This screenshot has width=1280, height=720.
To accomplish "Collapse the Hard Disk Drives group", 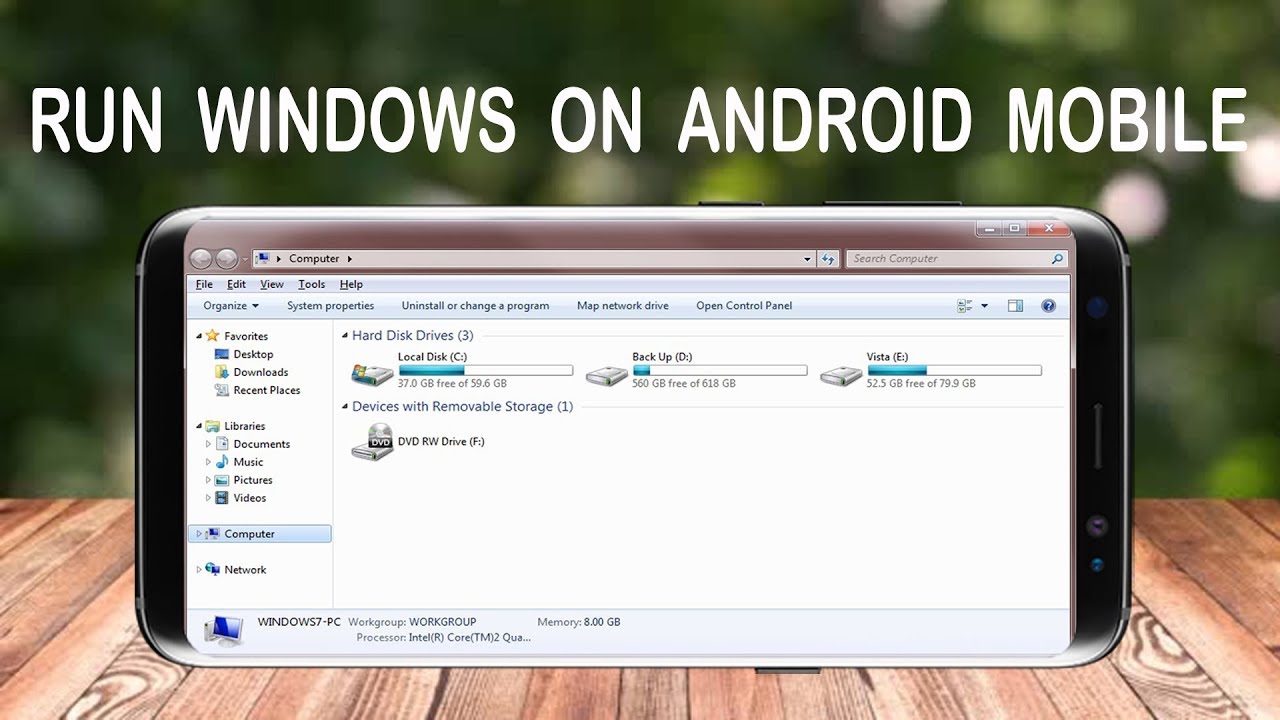I will pyautogui.click(x=345, y=337).
